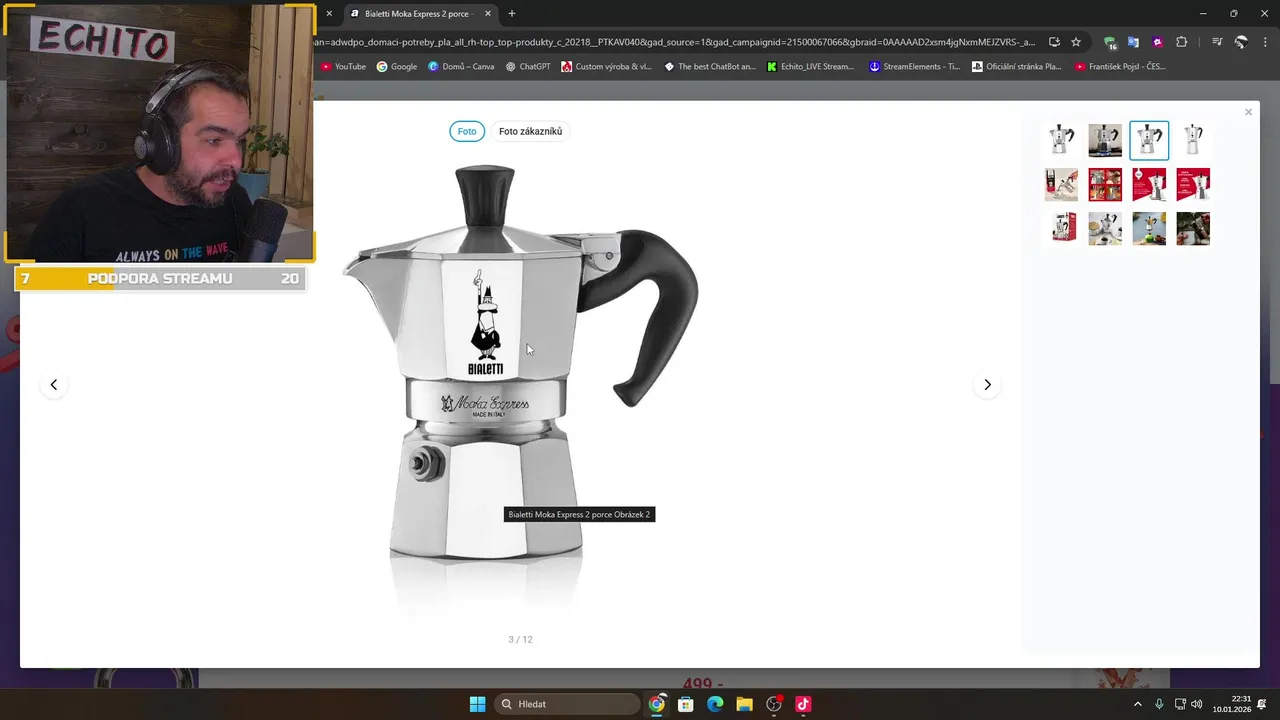Show the next product photo with right arrow
The width and height of the screenshot is (1280, 720).
(x=987, y=385)
